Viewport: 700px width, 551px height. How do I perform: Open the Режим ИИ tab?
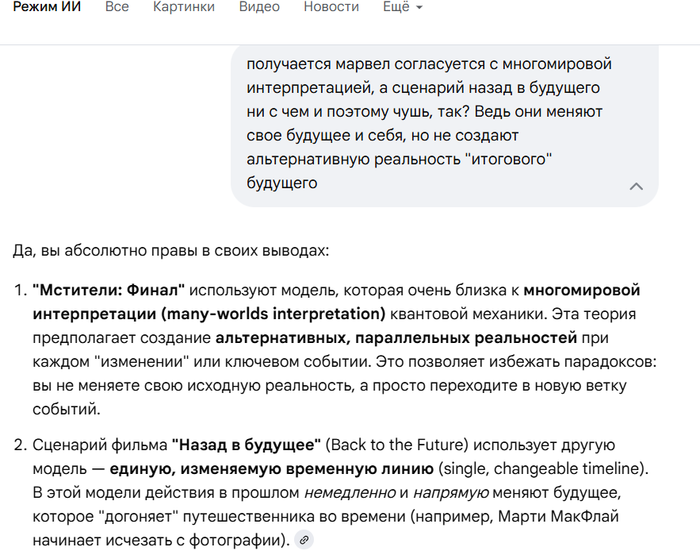[47, 7]
